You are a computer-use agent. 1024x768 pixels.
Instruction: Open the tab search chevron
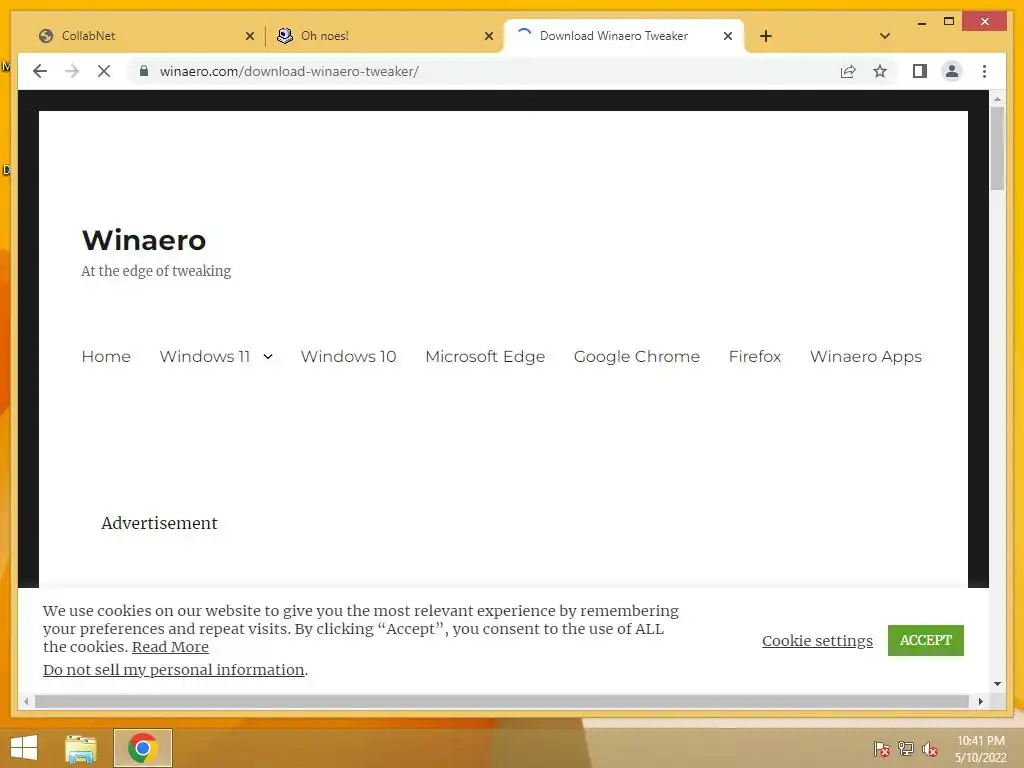(885, 36)
